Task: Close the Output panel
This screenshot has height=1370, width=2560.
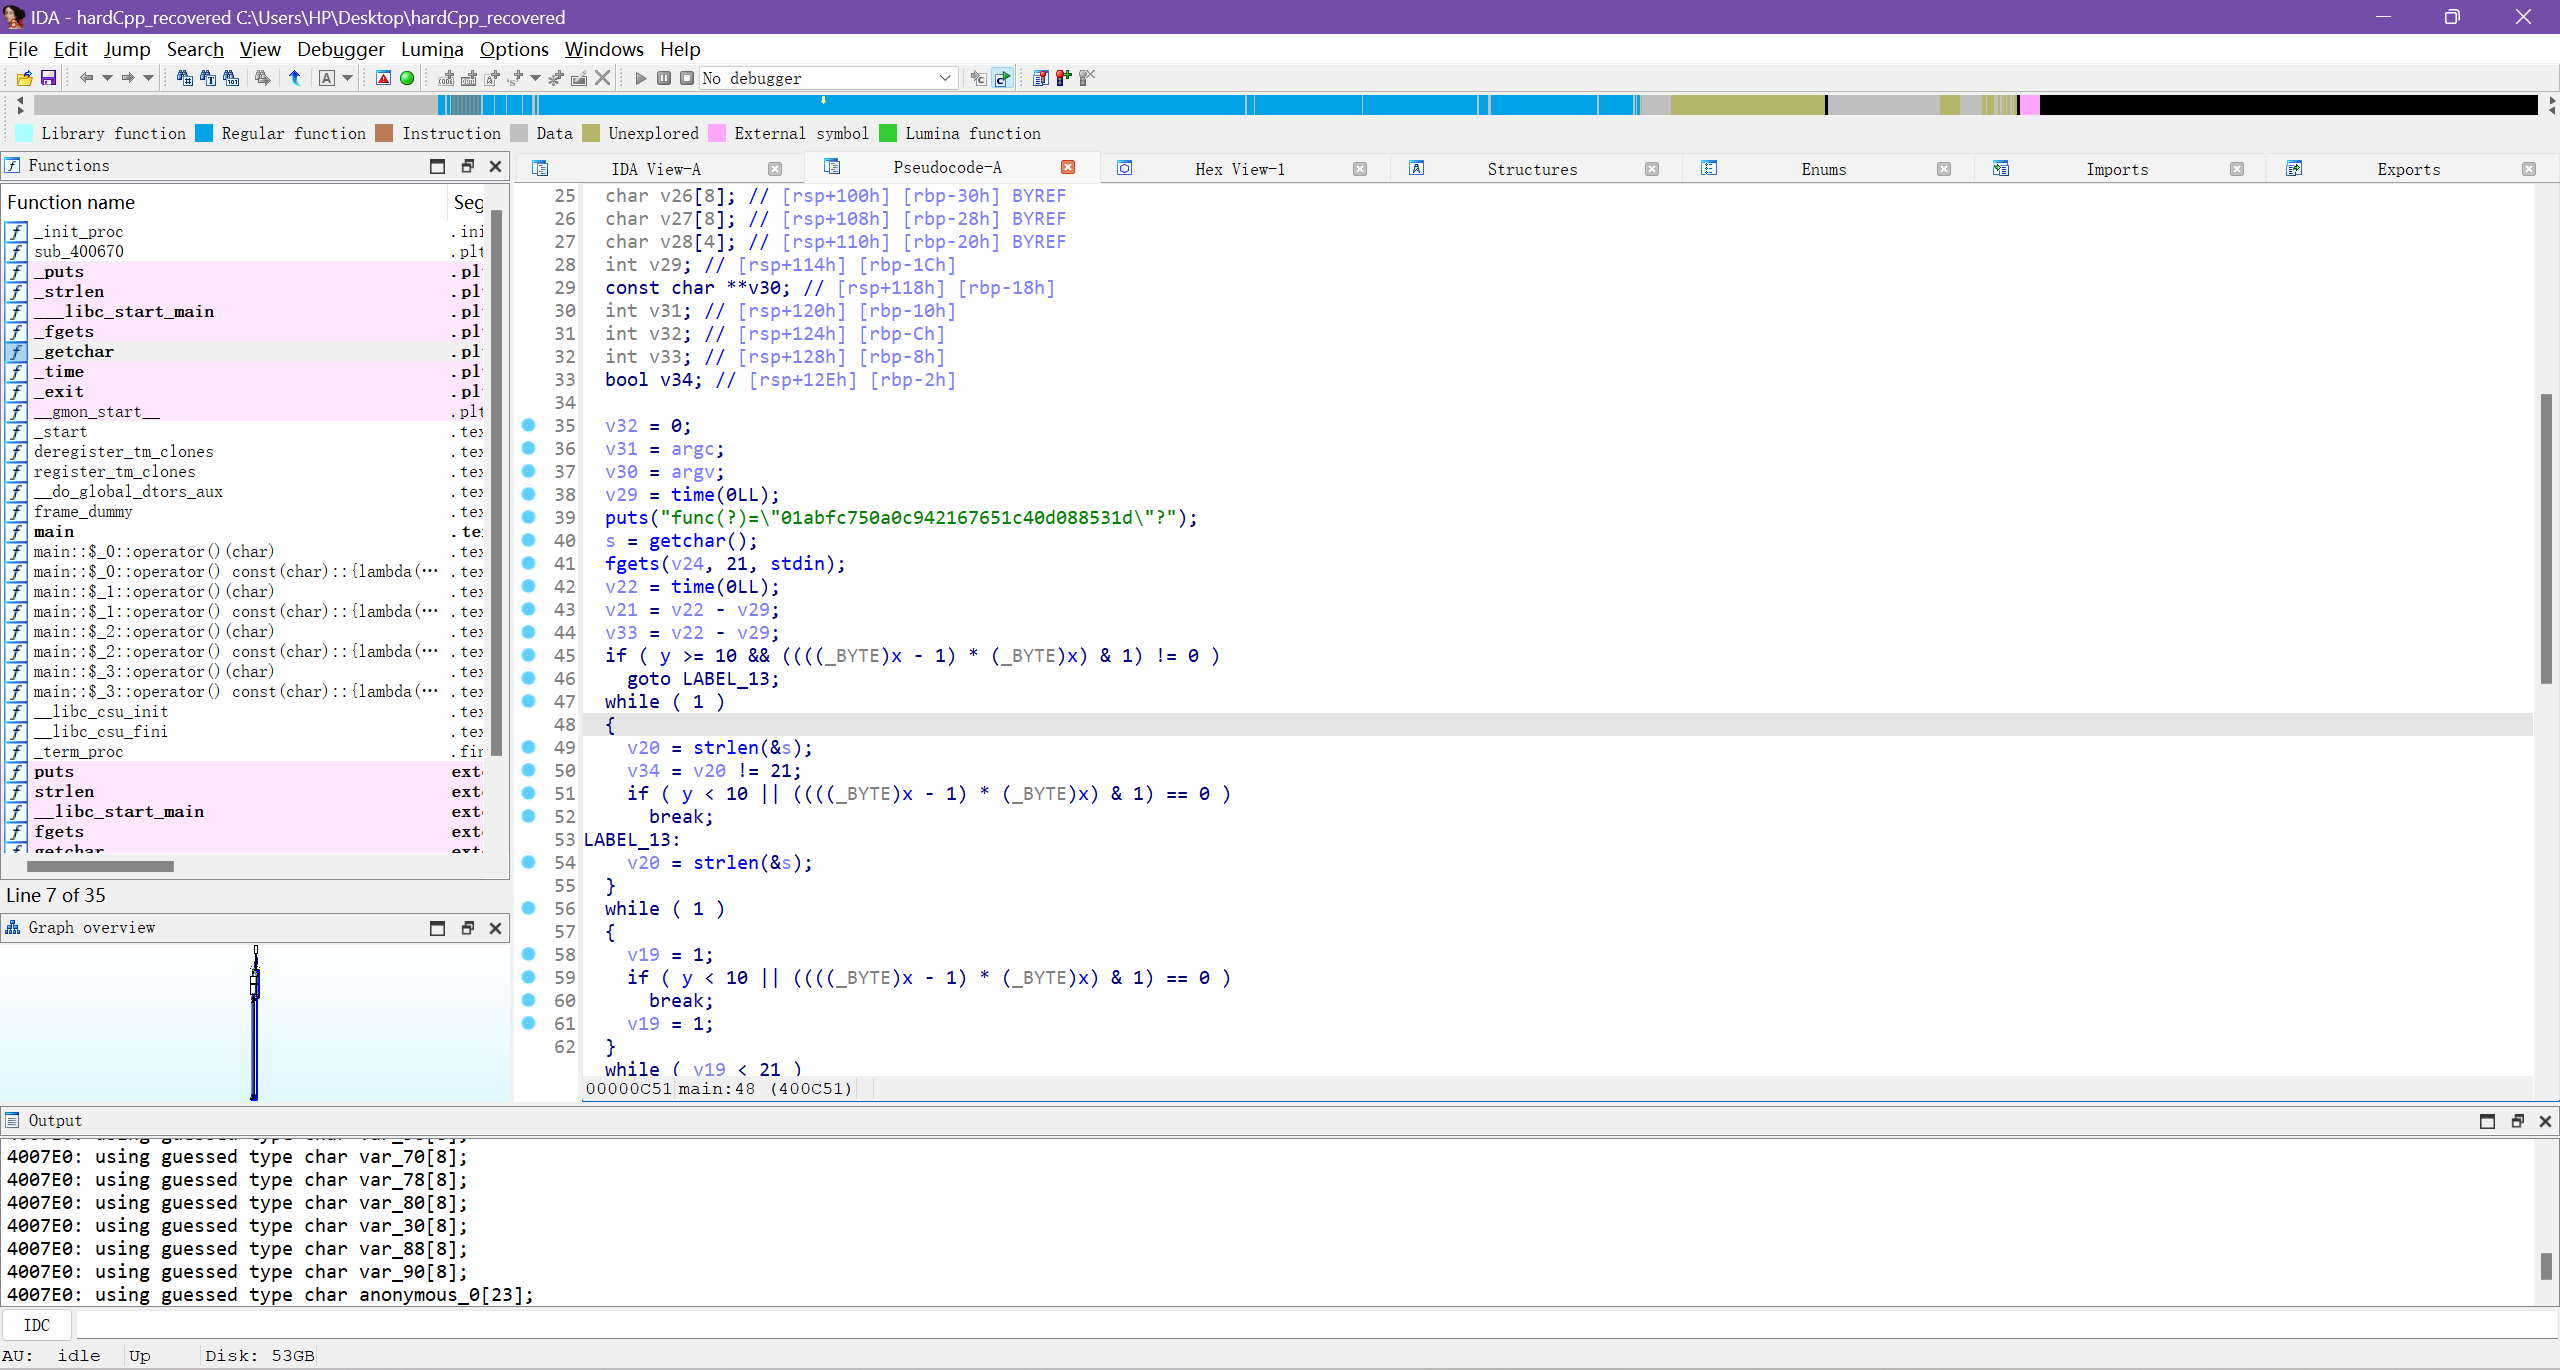Action: [x=2546, y=1121]
